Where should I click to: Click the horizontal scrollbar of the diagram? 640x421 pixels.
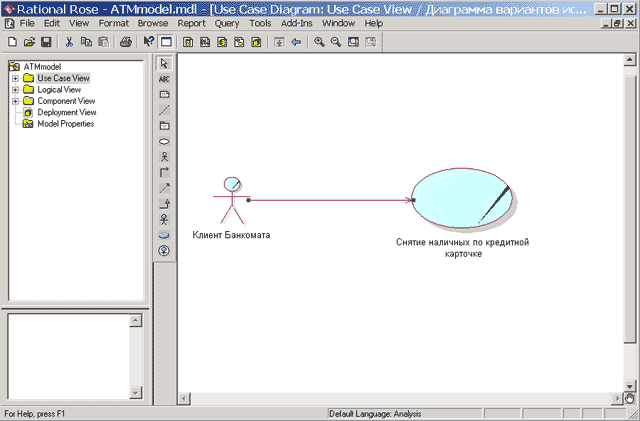pos(400,398)
